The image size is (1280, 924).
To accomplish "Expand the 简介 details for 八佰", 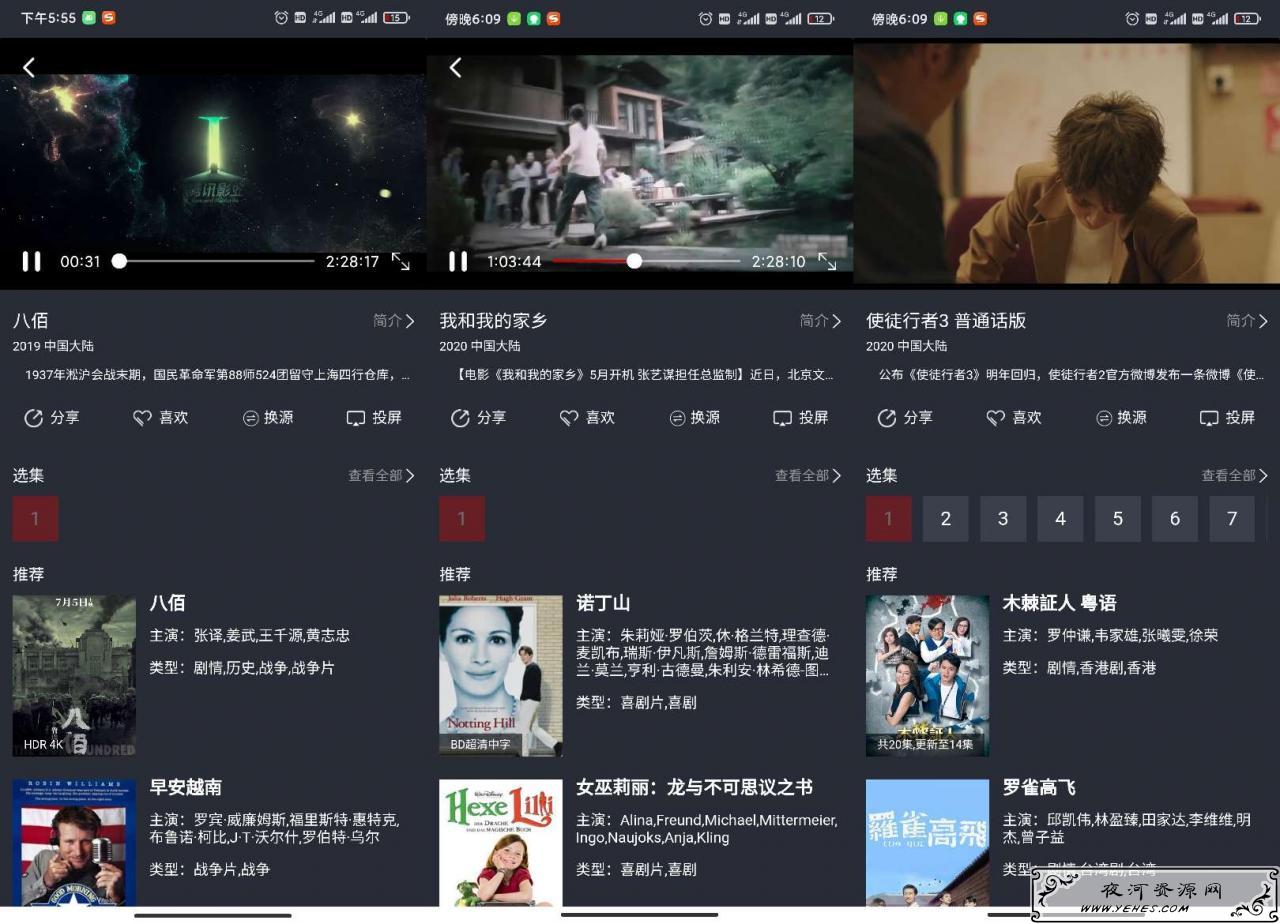I will click(393, 321).
